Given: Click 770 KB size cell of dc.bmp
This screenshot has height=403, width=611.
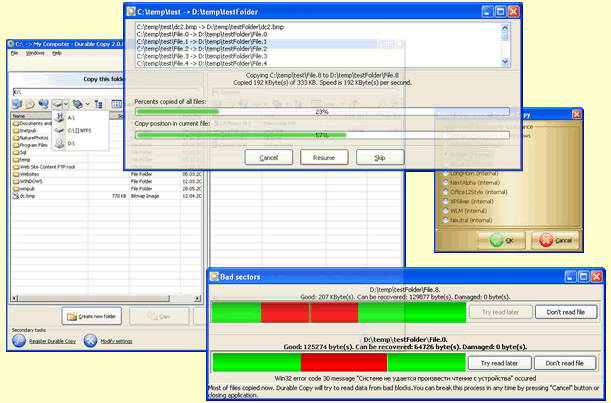Looking at the screenshot, I should point(119,196).
